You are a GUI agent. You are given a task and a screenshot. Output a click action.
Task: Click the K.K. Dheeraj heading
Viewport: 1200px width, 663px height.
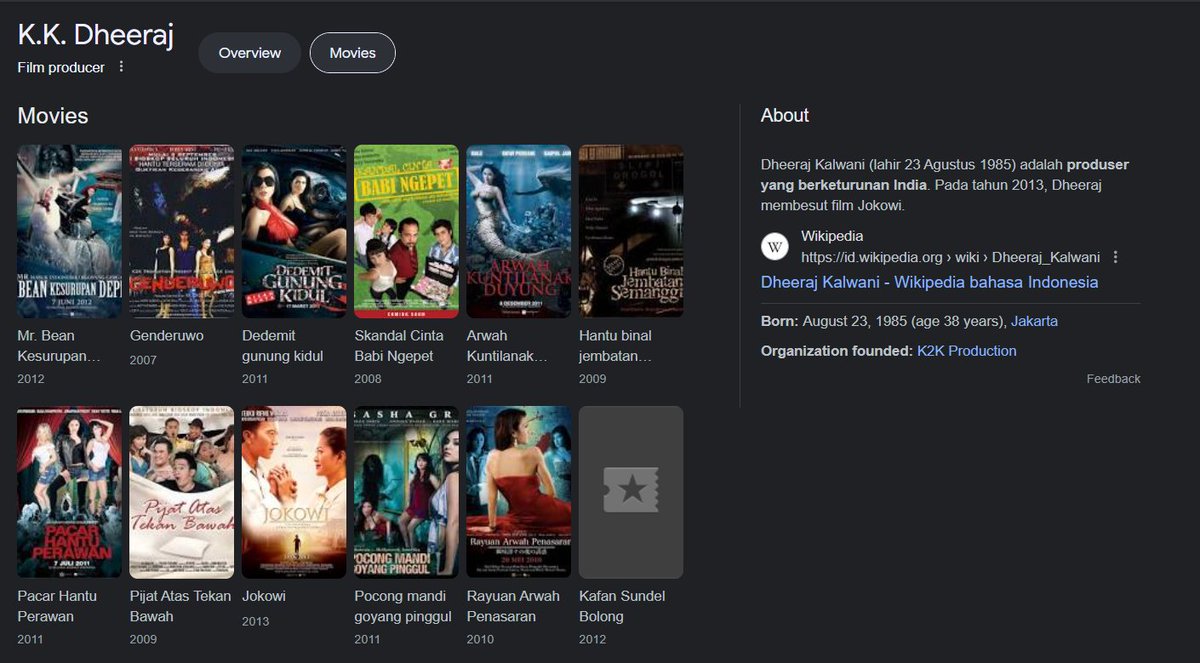pos(96,35)
